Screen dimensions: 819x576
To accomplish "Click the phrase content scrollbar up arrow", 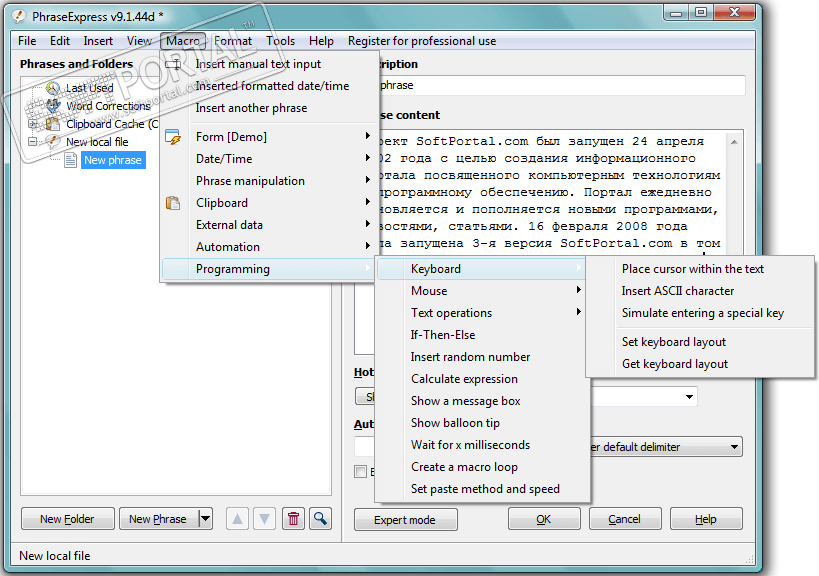I will (x=734, y=142).
